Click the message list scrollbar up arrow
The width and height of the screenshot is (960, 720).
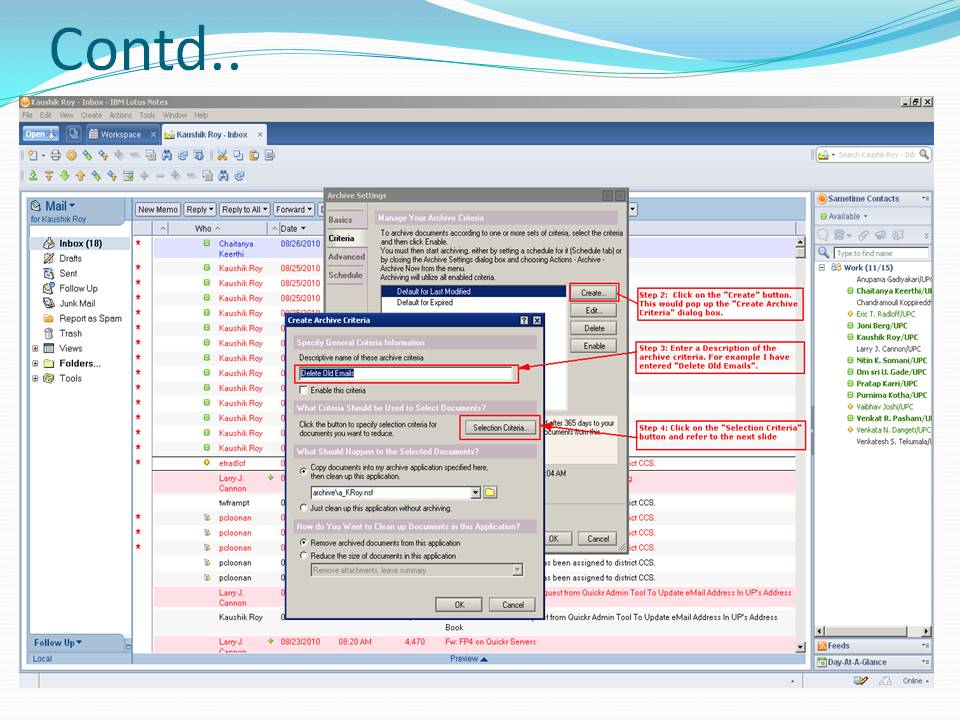[800, 244]
